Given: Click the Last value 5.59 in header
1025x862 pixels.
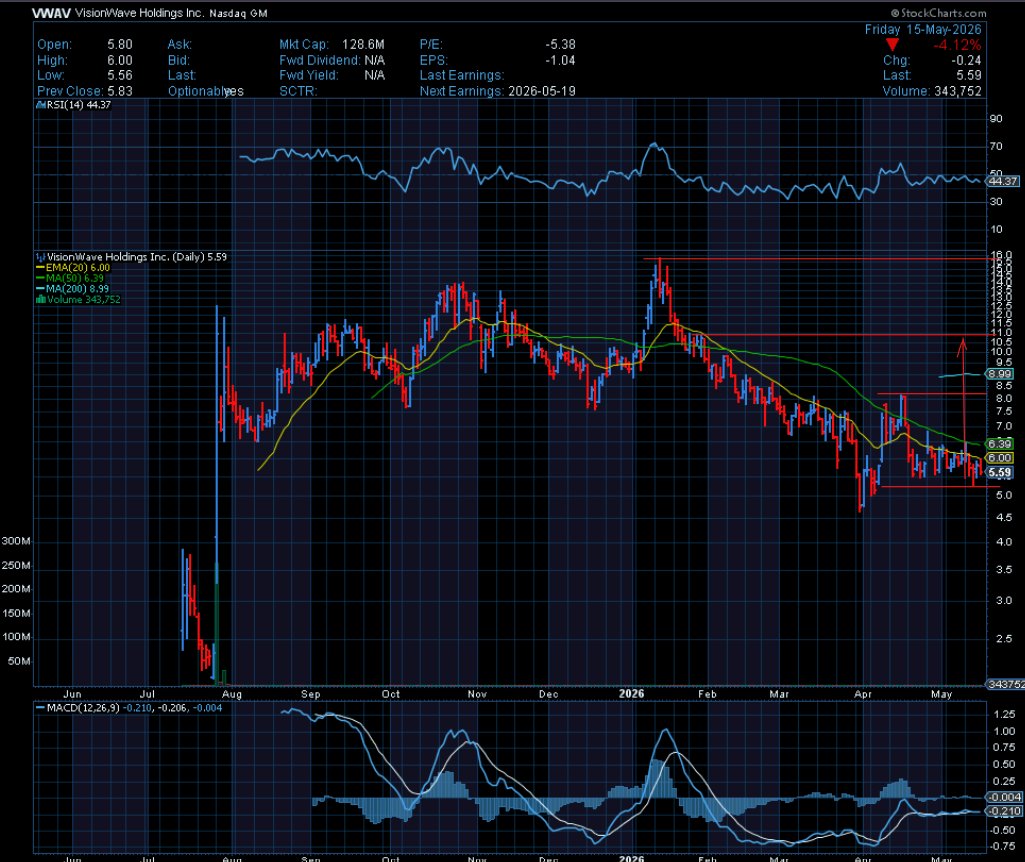Looking at the screenshot, I should (969, 75).
